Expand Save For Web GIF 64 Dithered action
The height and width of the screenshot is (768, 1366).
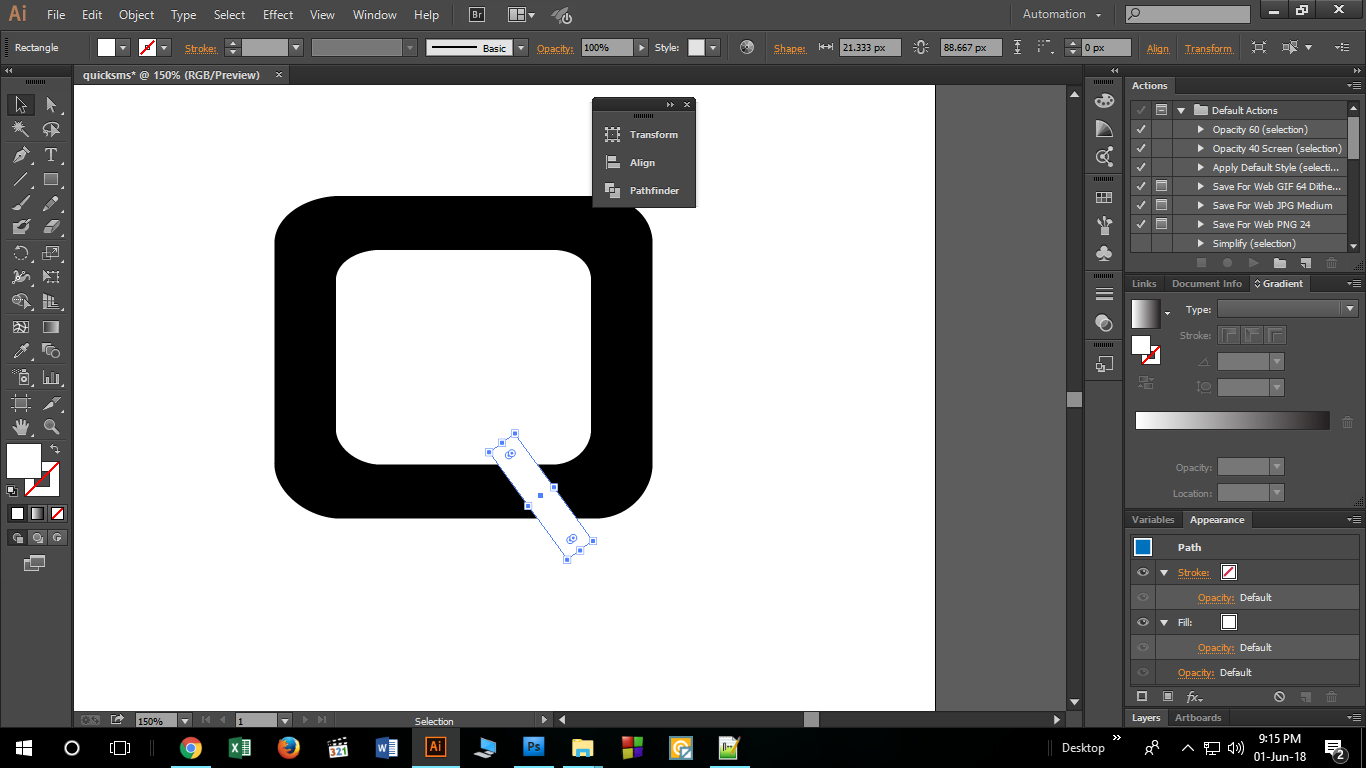pos(1201,186)
